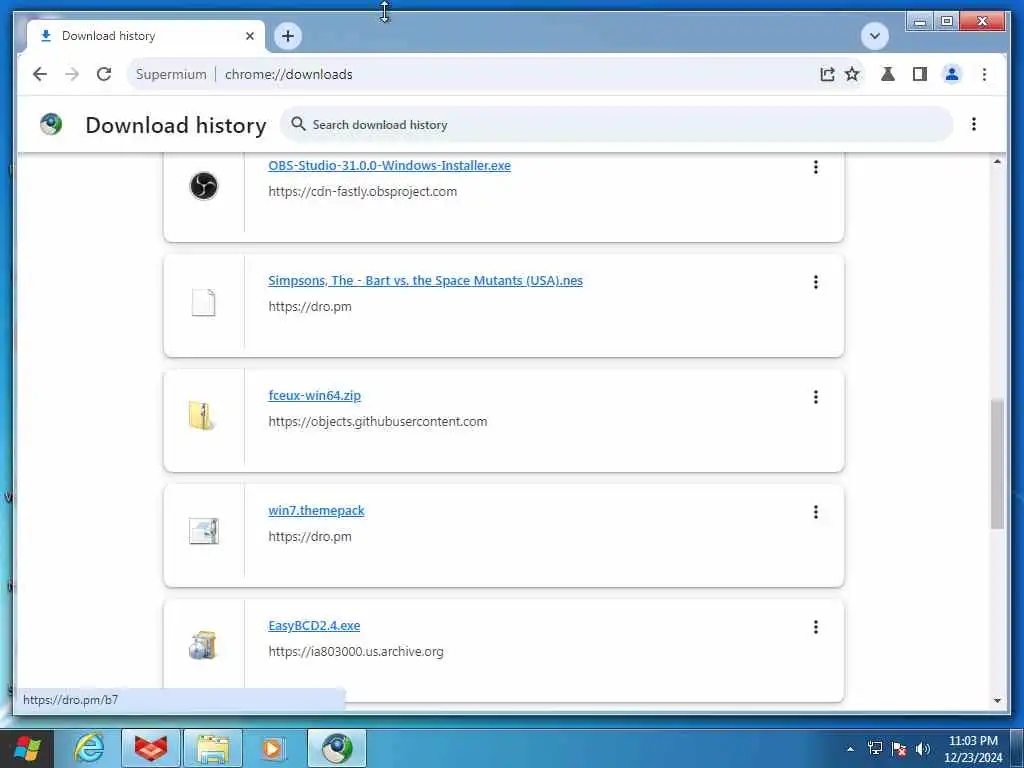This screenshot has height=768, width=1024.
Task: Click the scrollbar down arrow
Action: click(997, 700)
